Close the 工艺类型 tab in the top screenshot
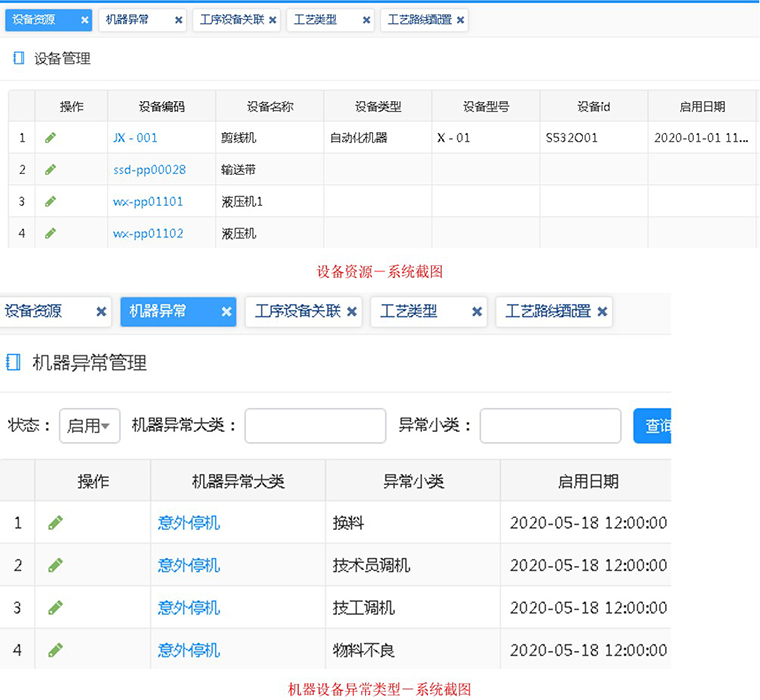This screenshot has height=700, width=760. 366,20
